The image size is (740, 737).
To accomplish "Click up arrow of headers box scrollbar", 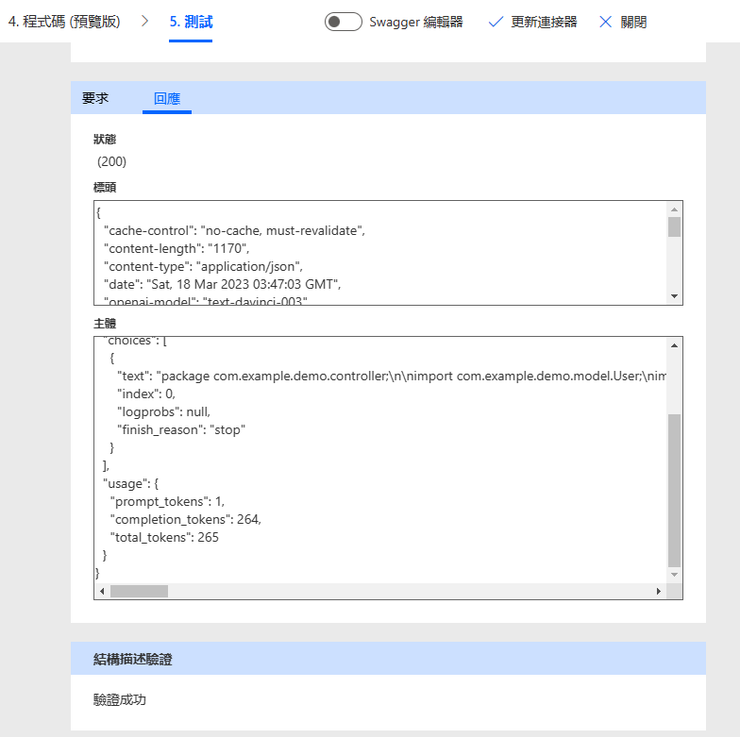I will click(x=674, y=209).
